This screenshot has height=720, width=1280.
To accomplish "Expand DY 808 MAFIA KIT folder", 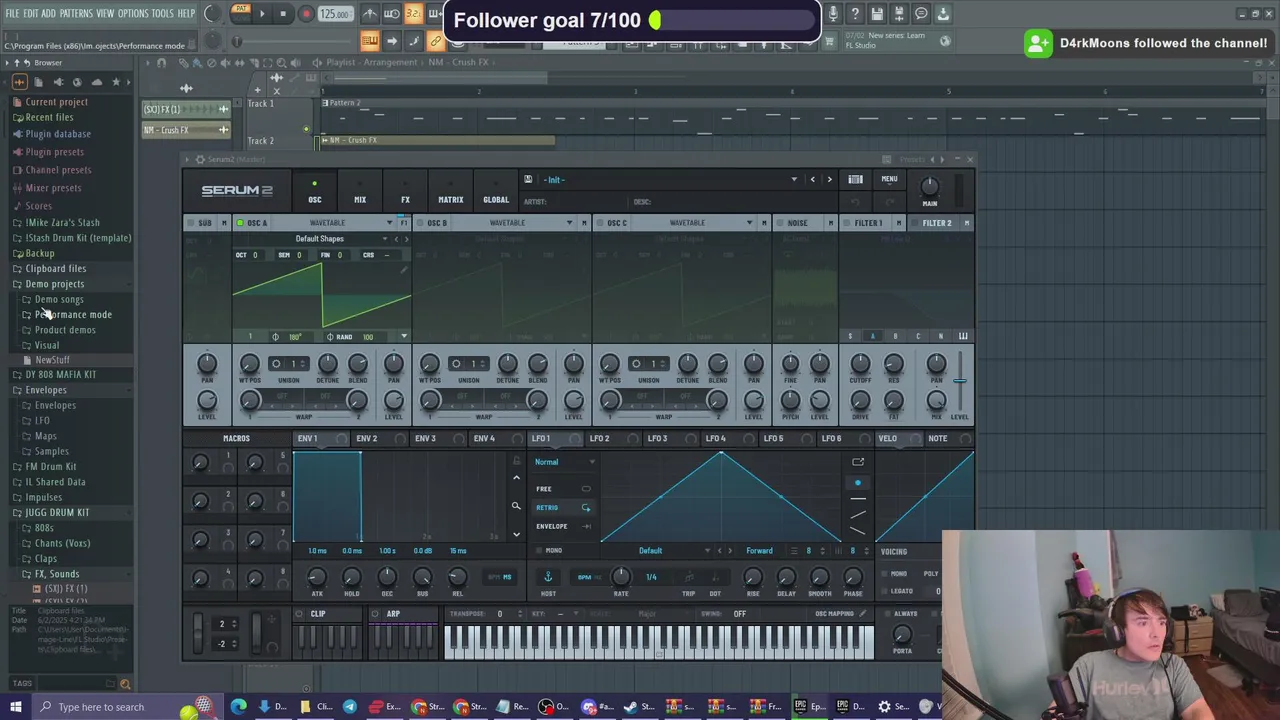I will coord(60,374).
